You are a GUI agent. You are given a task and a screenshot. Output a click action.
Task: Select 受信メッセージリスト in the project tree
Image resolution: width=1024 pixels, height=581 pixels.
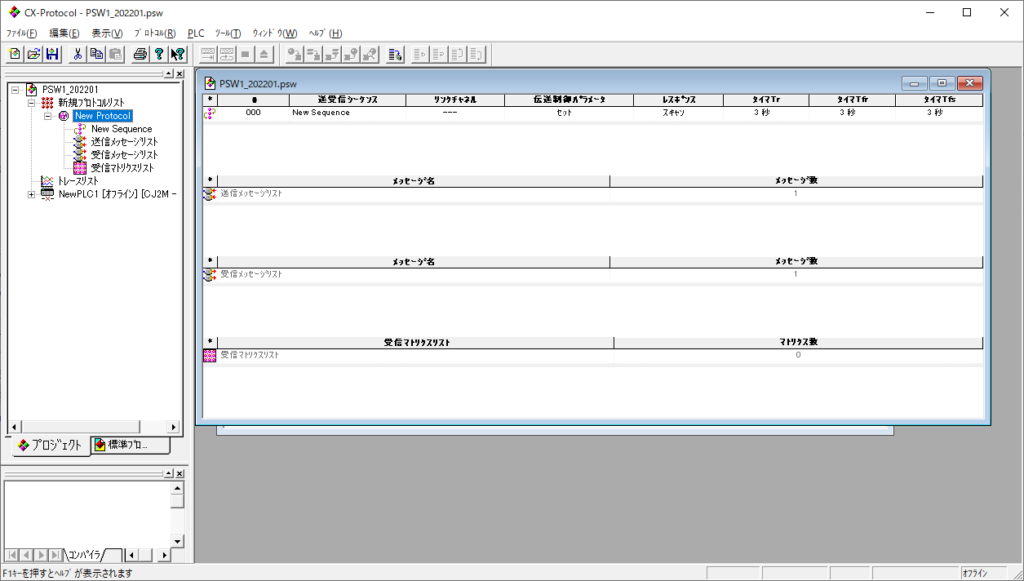125,155
